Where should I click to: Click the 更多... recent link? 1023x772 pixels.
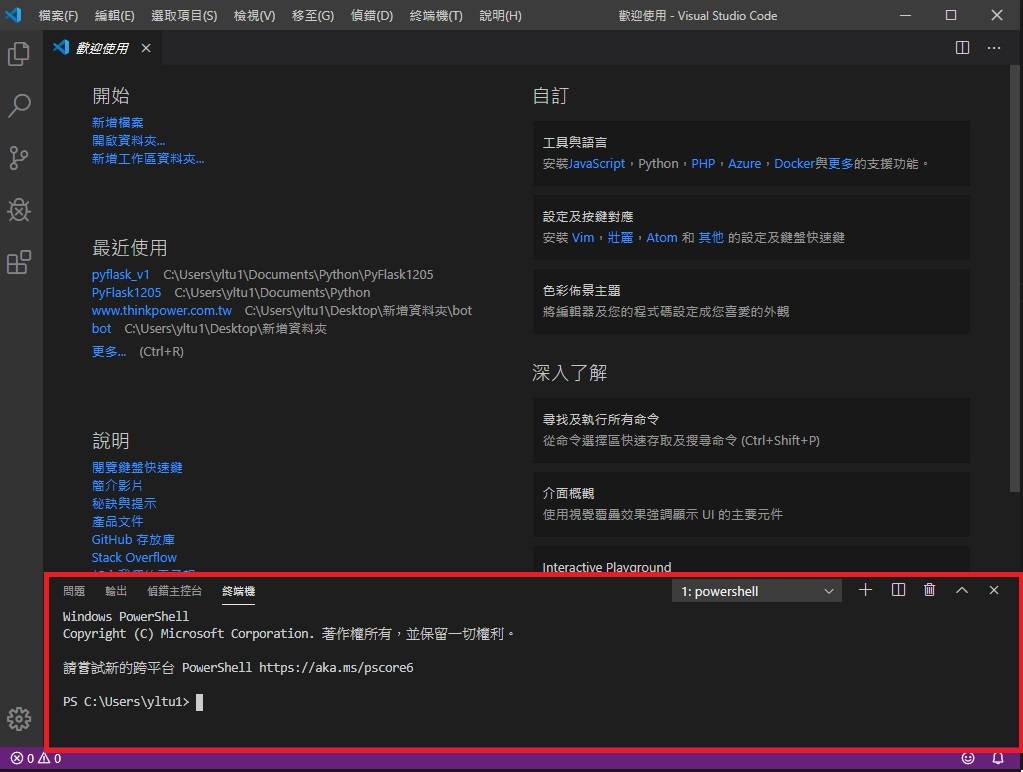pyautogui.click(x=109, y=352)
